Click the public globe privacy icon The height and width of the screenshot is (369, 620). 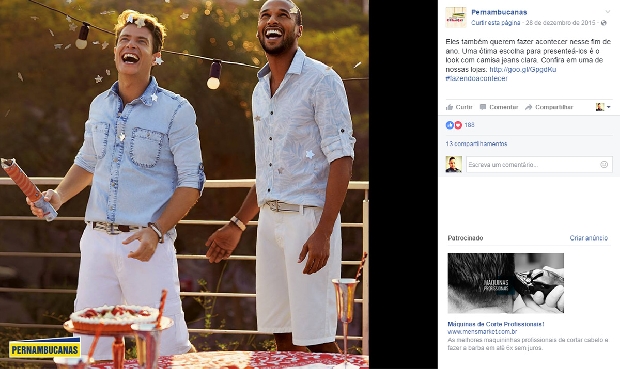[x=603, y=23]
